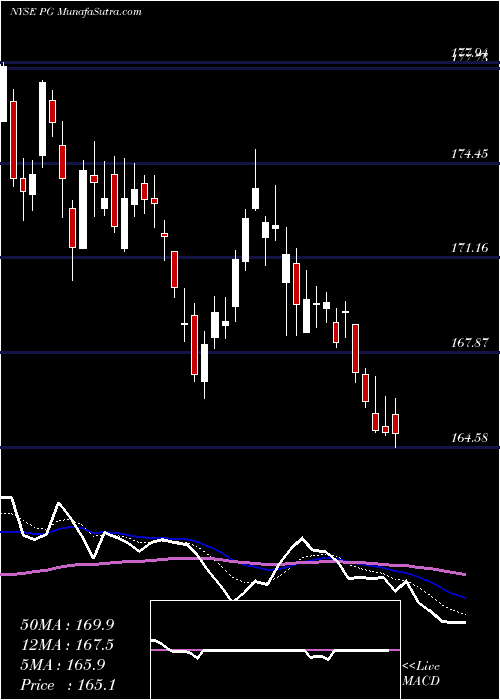Click inside the Live MACD inset chart
Screen dimensions: 500x700
click(275, 650)
